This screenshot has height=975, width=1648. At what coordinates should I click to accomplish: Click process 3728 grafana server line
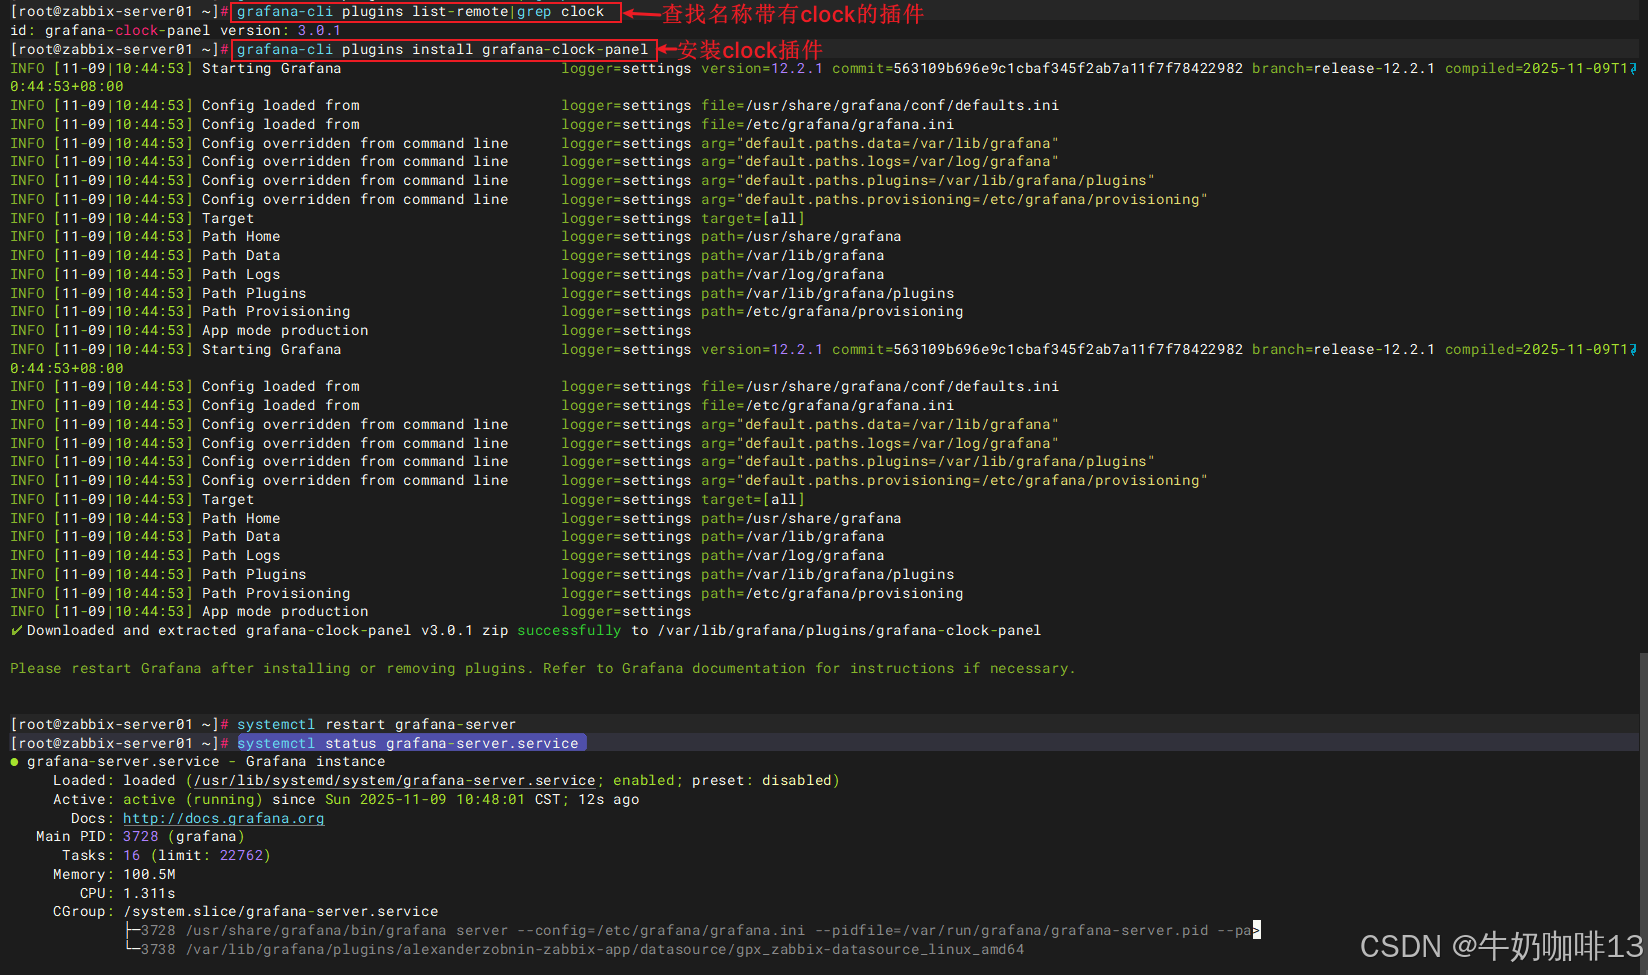click(x=690, y=930)
